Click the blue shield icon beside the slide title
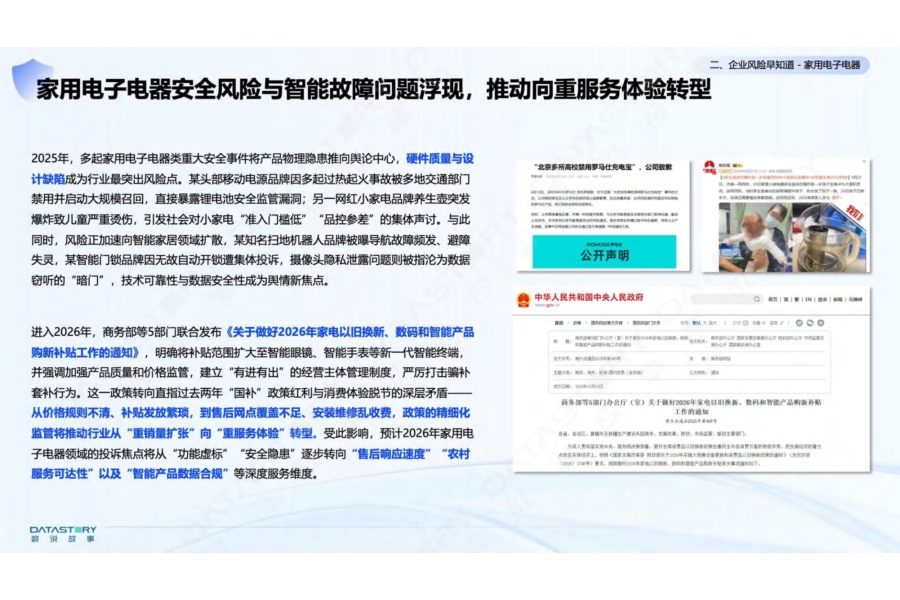This screenshot has height=600, width=900. click(x=33, y=79)
